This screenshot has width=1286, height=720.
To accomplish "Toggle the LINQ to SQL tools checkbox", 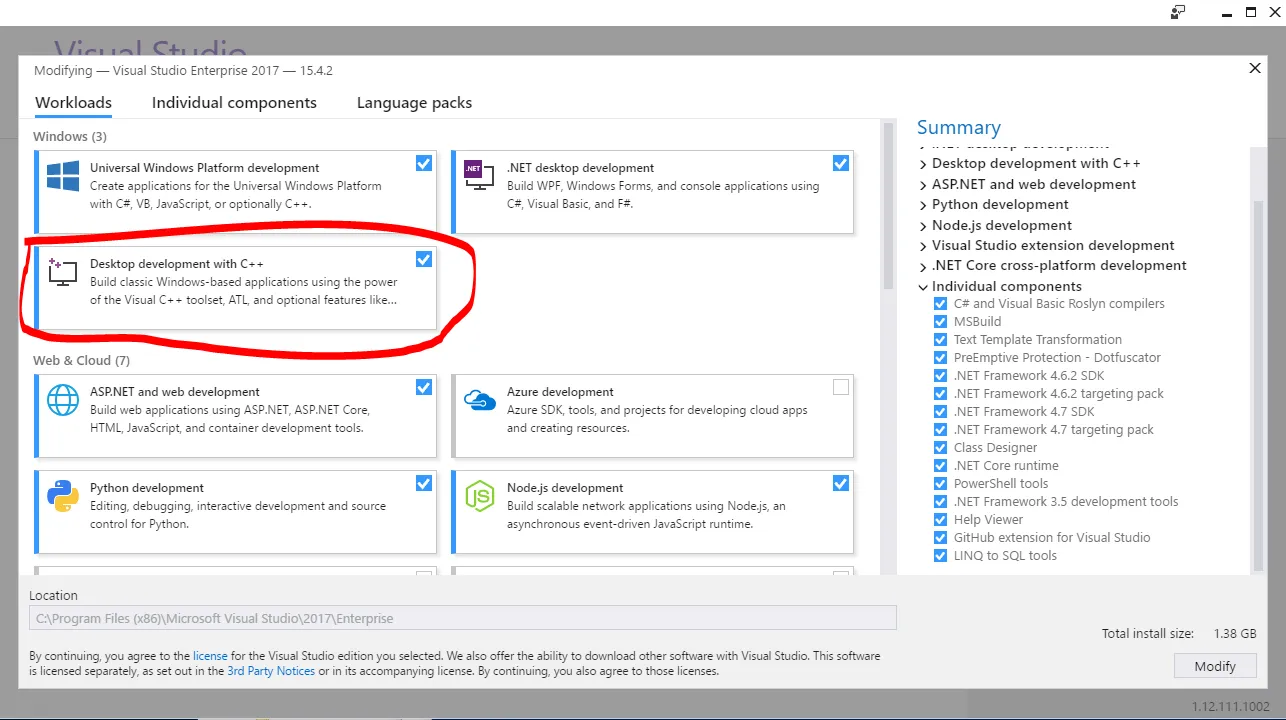I will point(940,556).
